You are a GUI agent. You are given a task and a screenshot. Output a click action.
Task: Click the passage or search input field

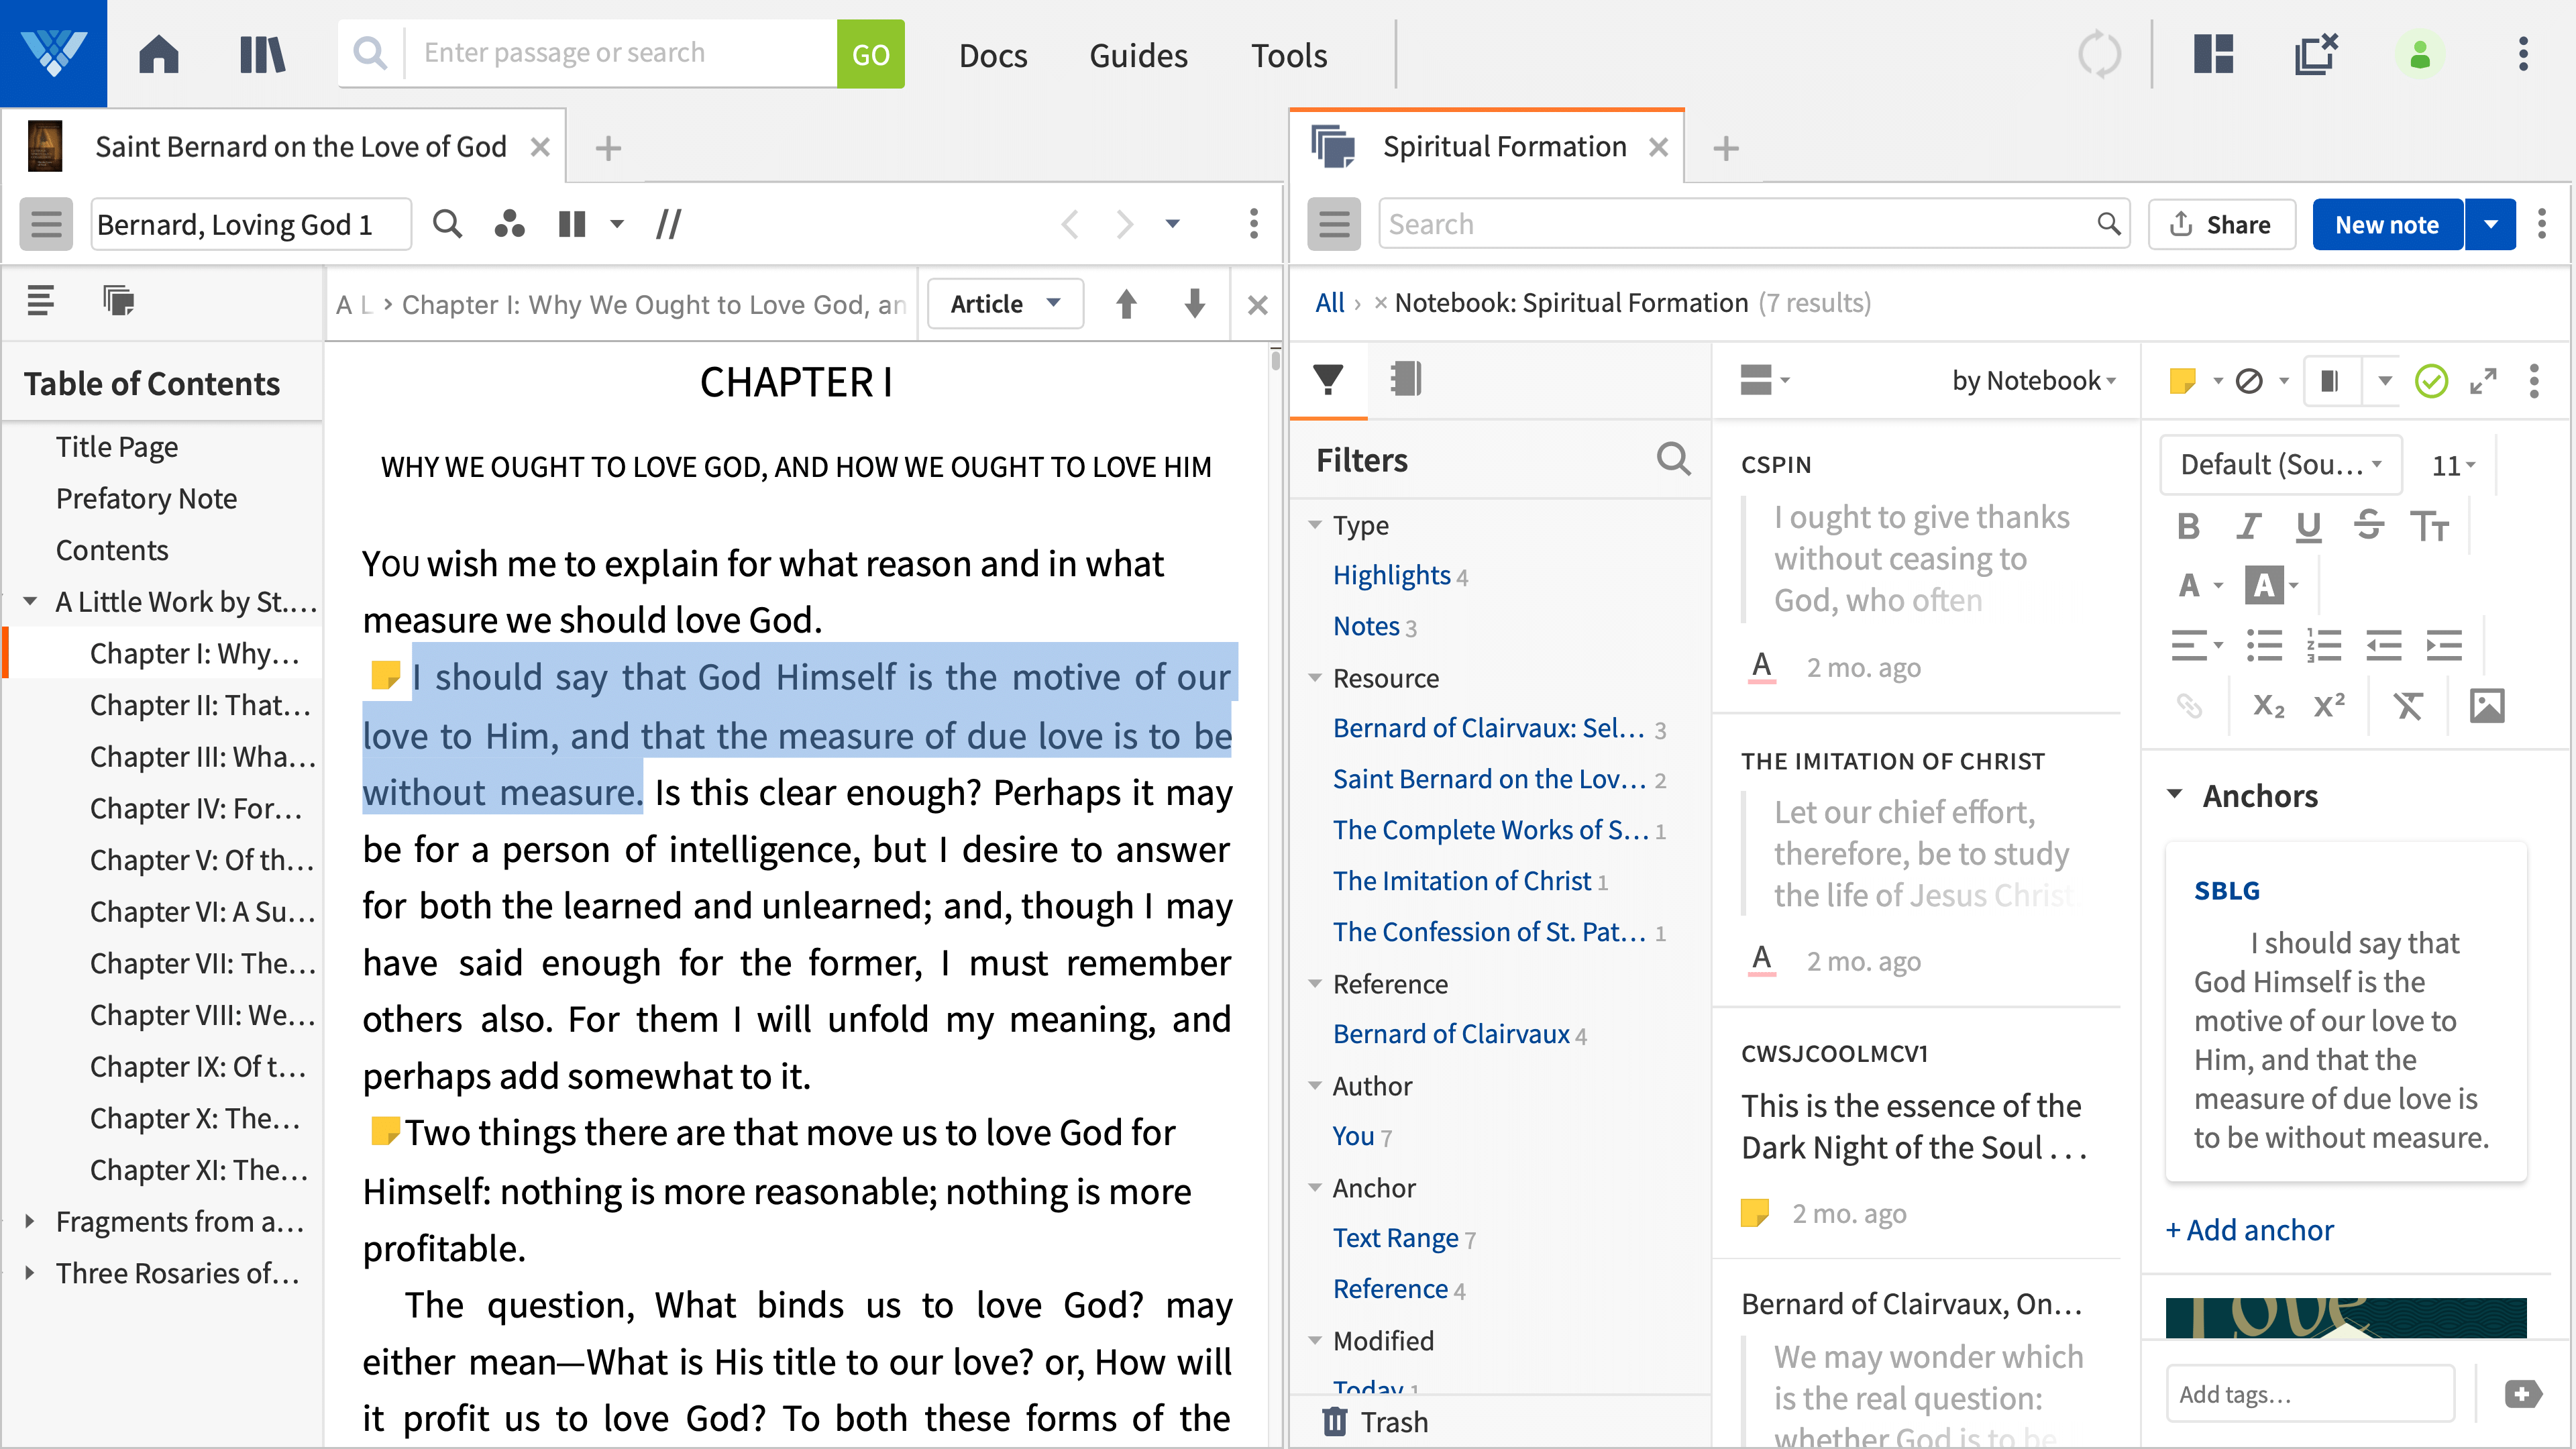[620, 53]
